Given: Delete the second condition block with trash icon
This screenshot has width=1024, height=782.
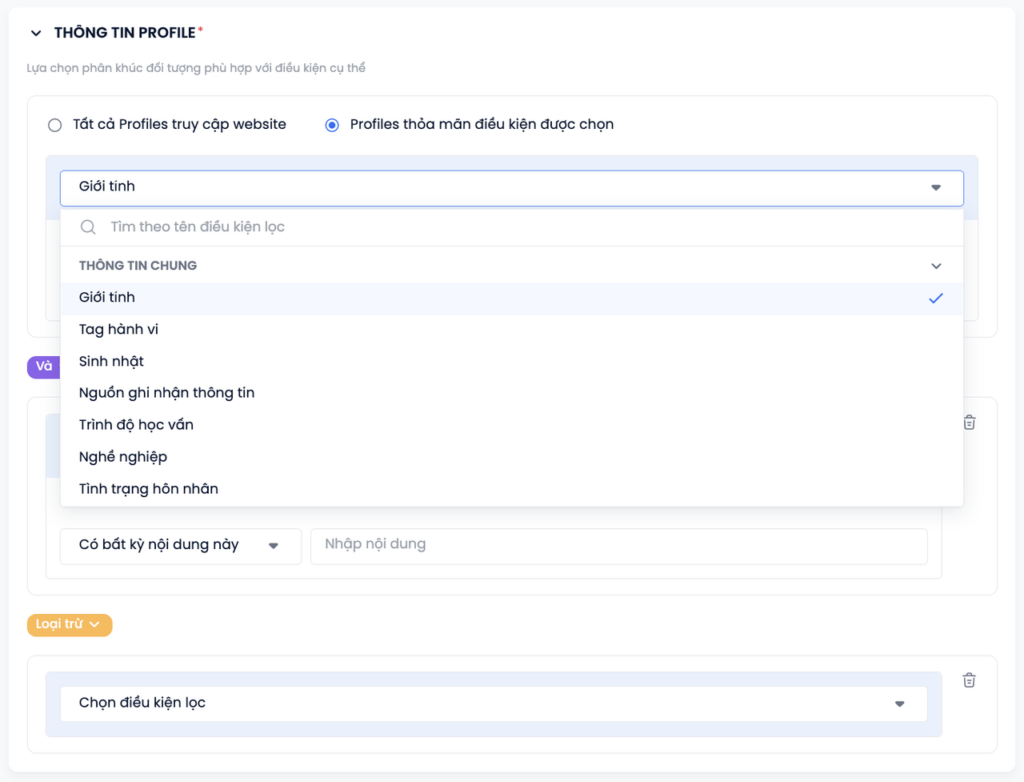Looking at the screenshot, I should [969, 423].
